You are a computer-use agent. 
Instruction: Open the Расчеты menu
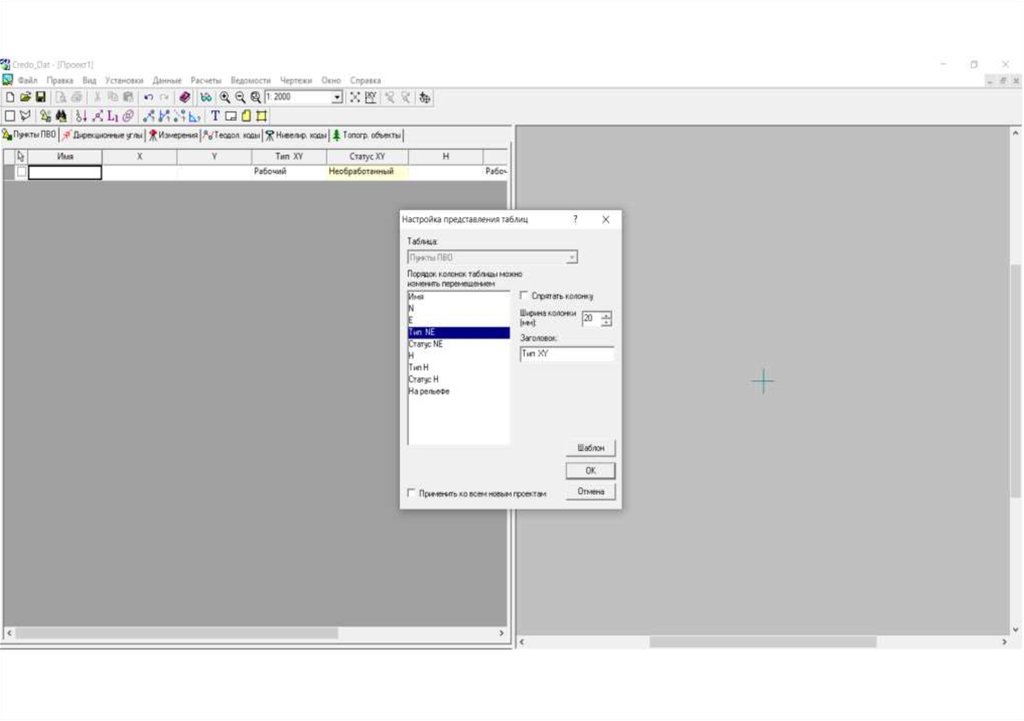[206, 80]
